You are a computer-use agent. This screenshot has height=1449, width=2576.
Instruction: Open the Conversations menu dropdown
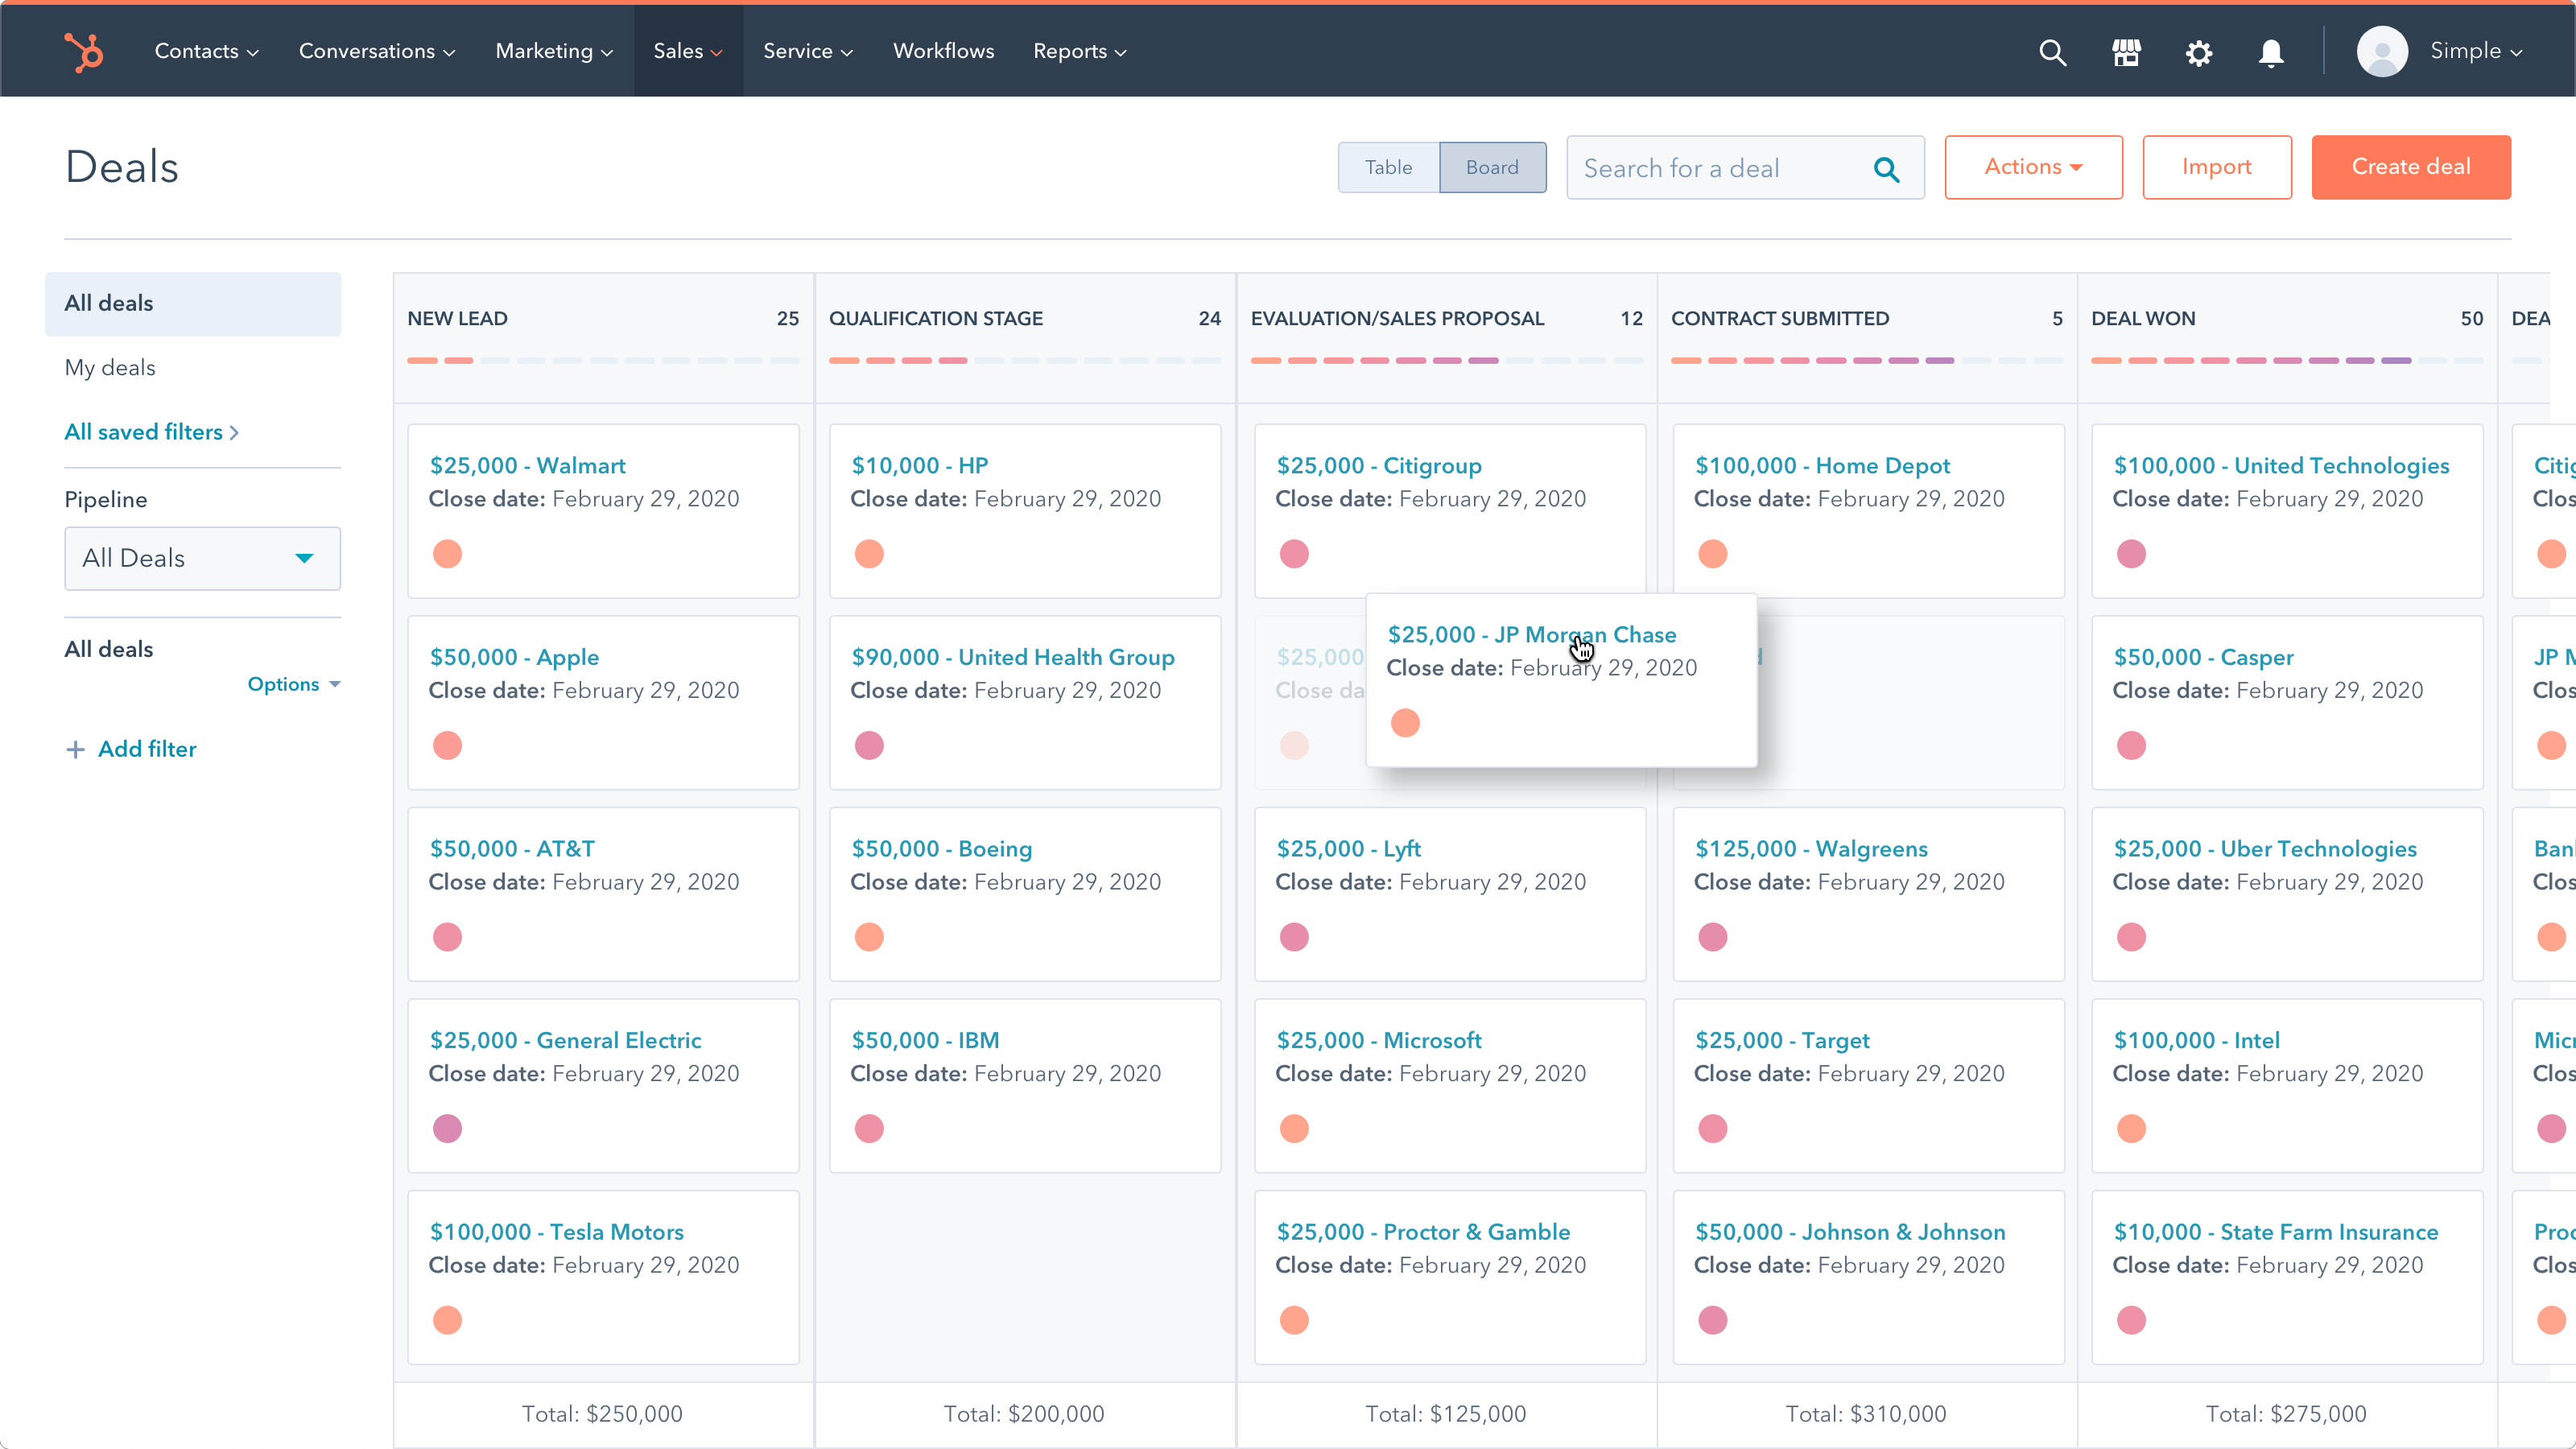377,51
